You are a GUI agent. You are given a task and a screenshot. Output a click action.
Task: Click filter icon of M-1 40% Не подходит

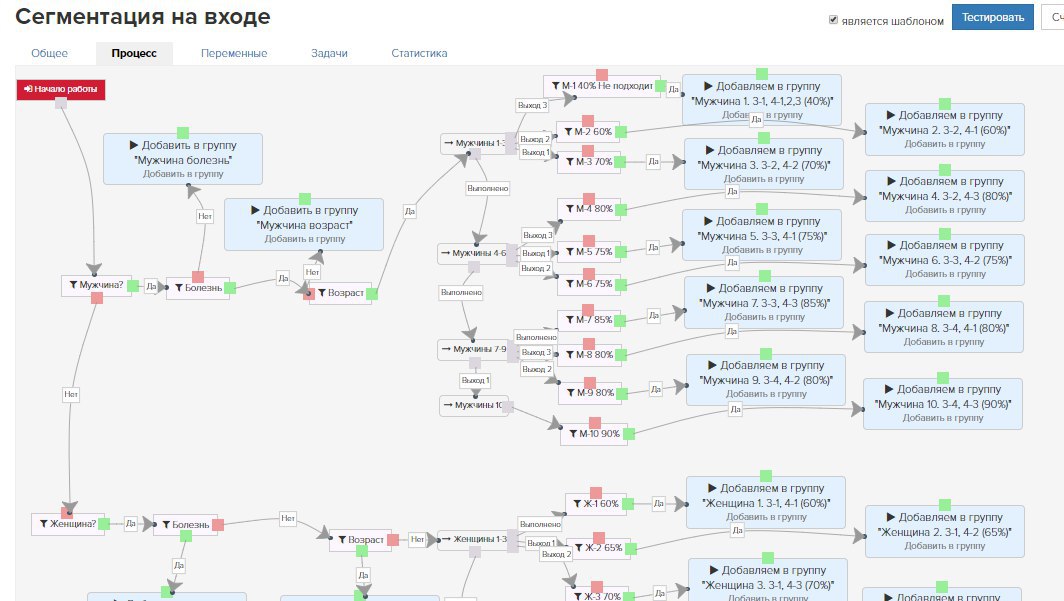click(555, 85)
